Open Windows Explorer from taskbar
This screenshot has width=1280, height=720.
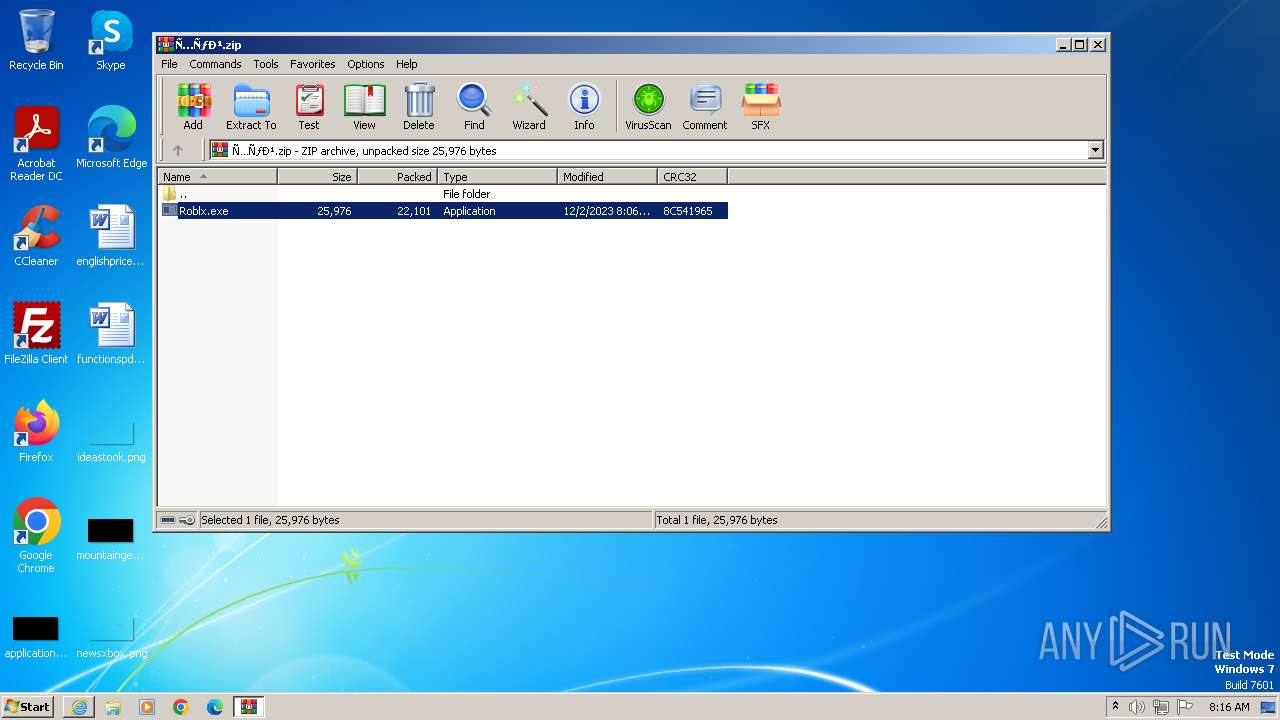tap(113, 707)
